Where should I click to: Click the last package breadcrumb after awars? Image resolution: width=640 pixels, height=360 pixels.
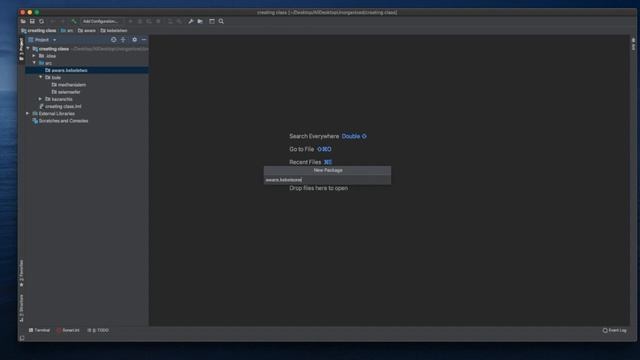[x=114, y=31]
